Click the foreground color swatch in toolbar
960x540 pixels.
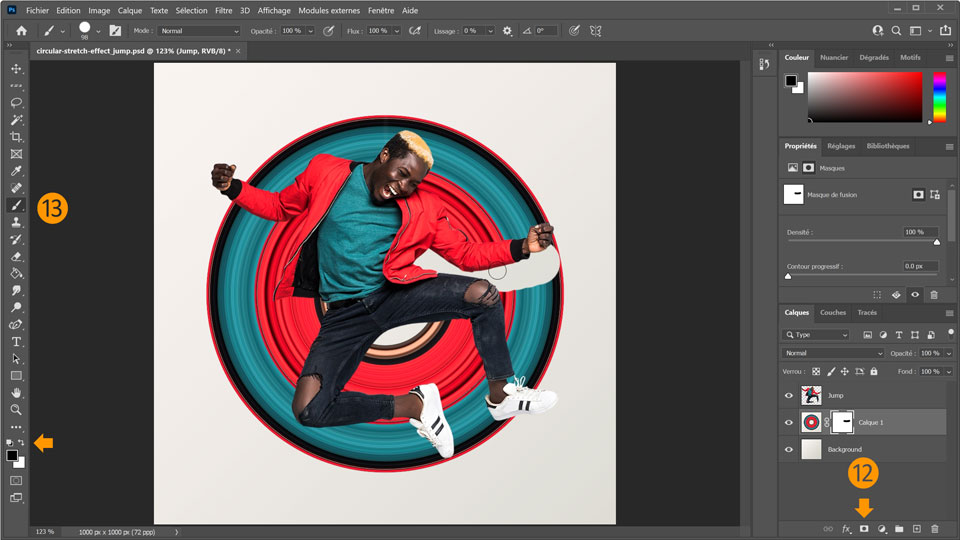(12, 455)
